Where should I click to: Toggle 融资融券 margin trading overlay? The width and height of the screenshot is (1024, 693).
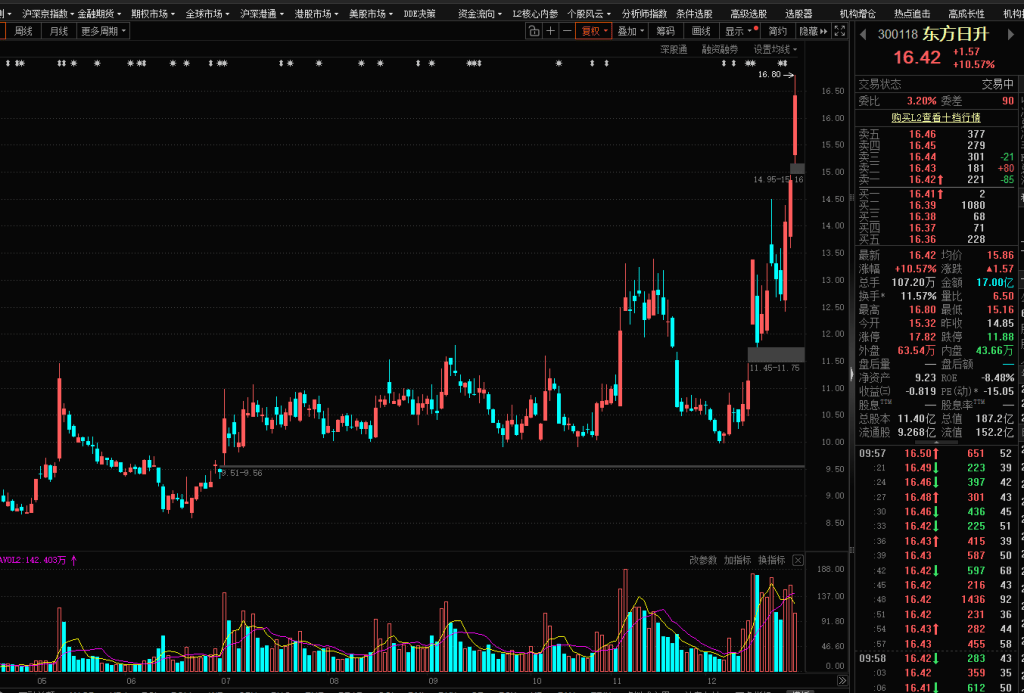click(719, 49)
